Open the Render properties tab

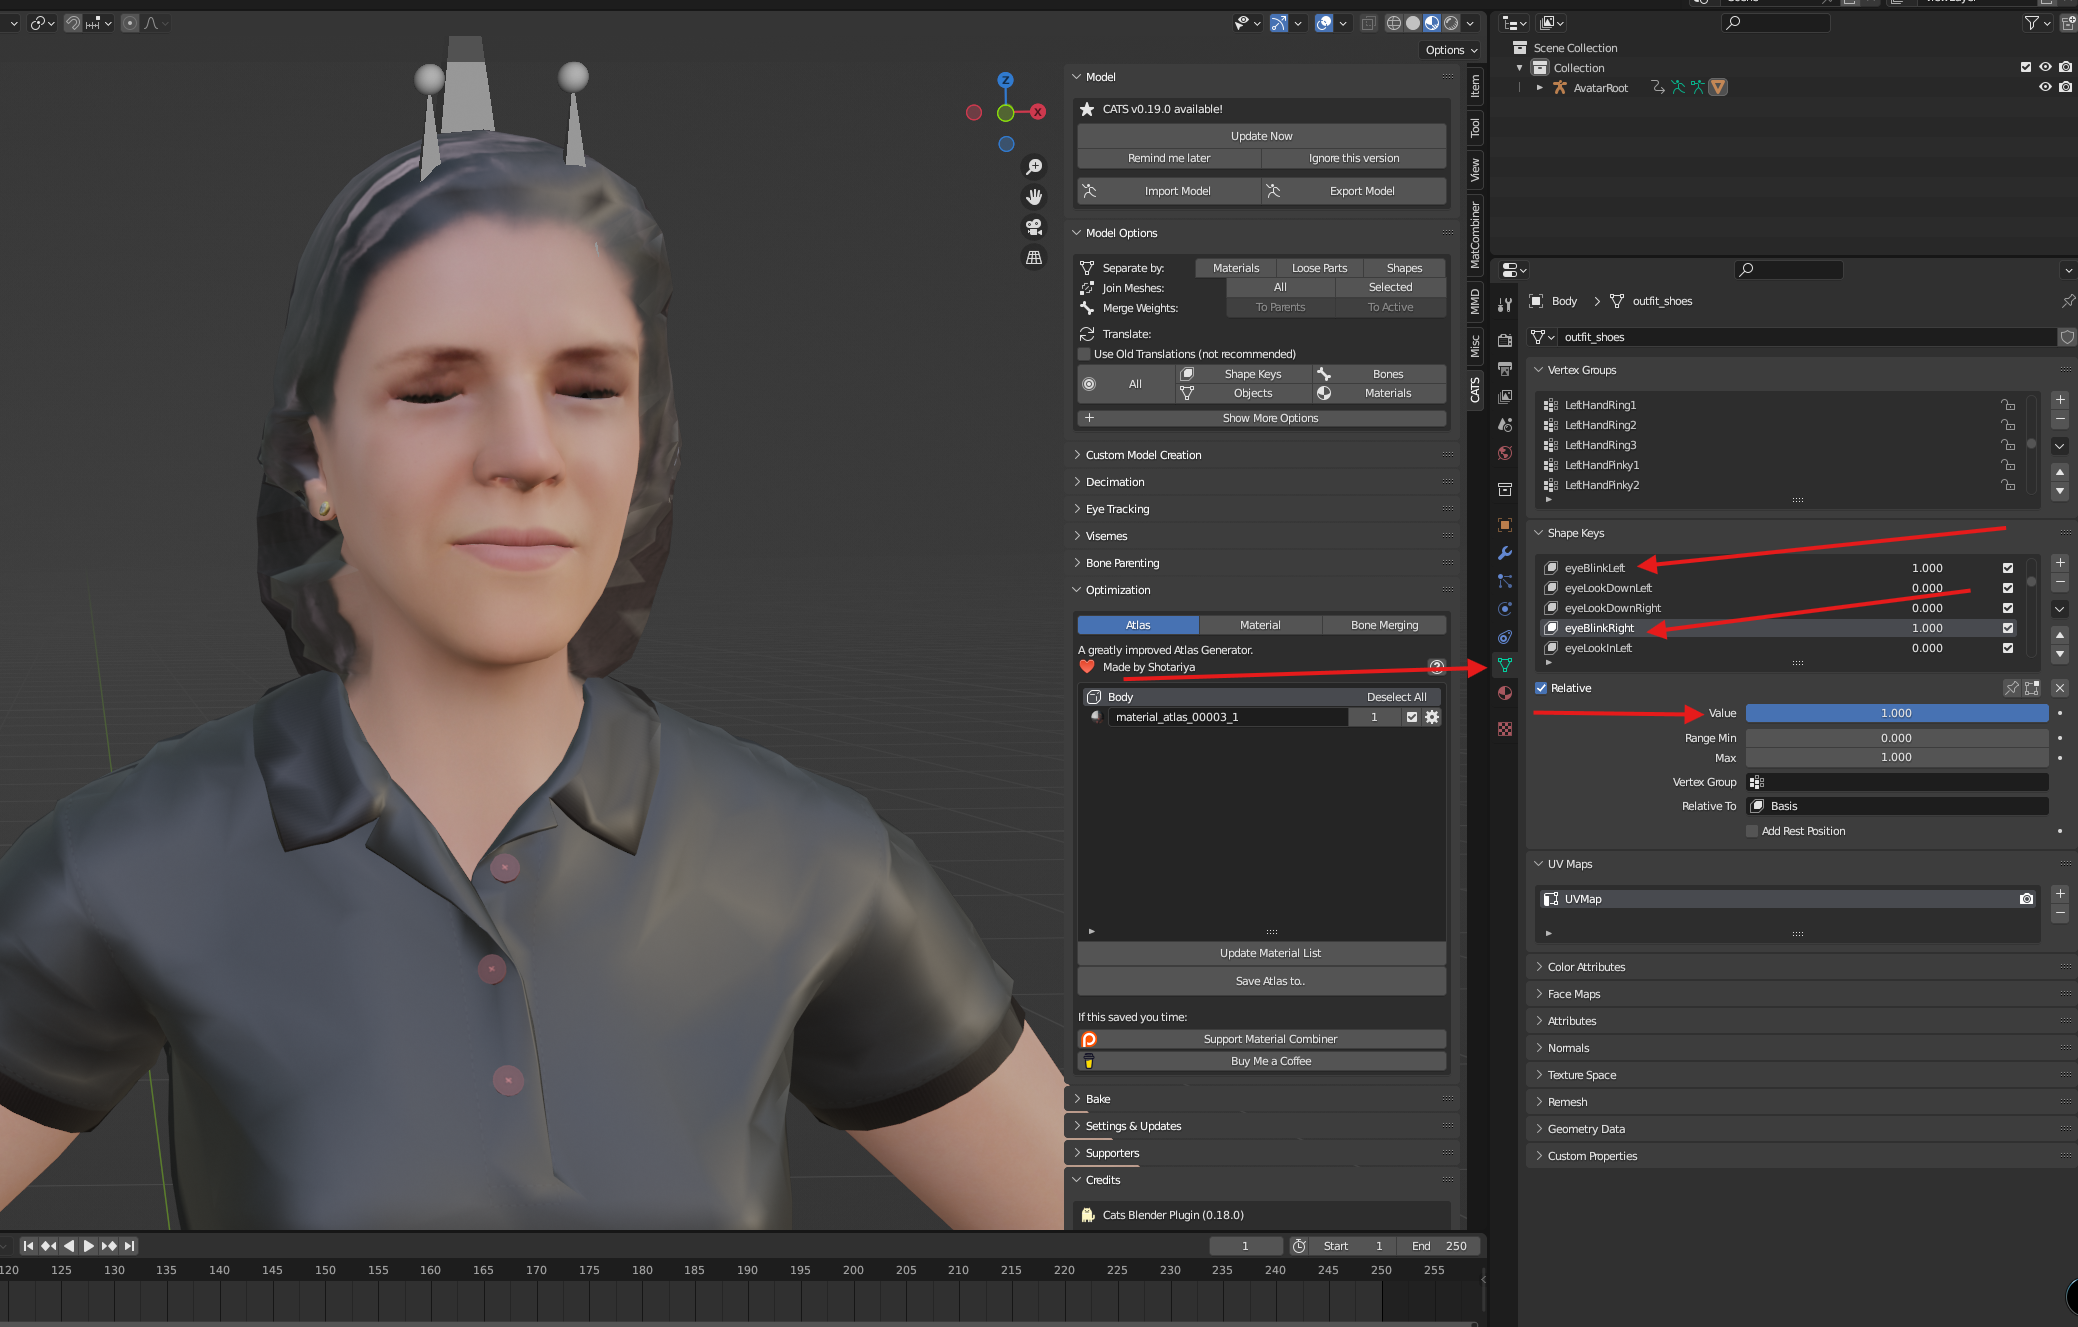tap(1505, 340)
